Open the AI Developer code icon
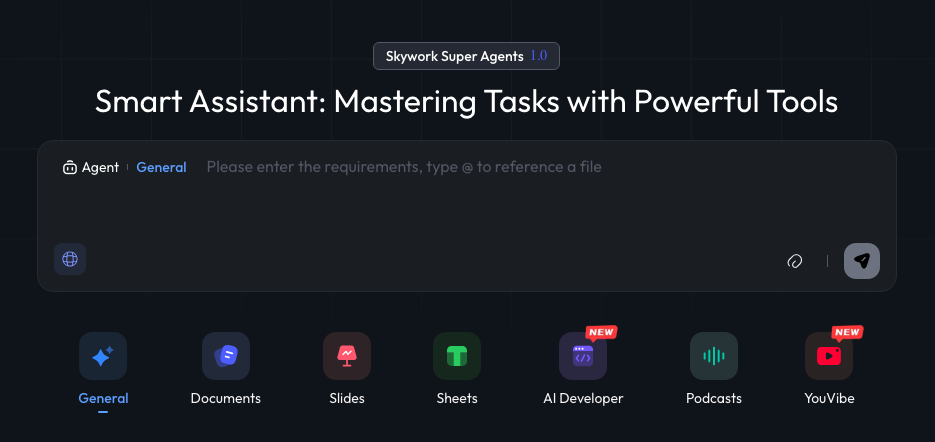 click(x=583, y=356)
